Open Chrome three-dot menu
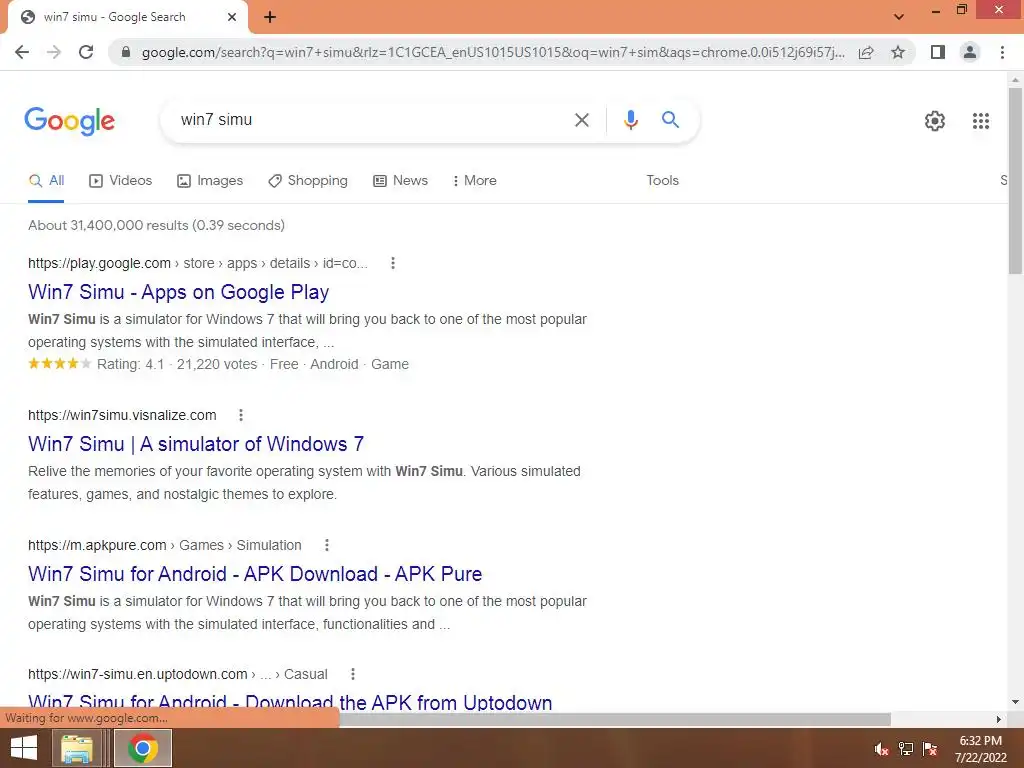 click(x=1002, y=52)
